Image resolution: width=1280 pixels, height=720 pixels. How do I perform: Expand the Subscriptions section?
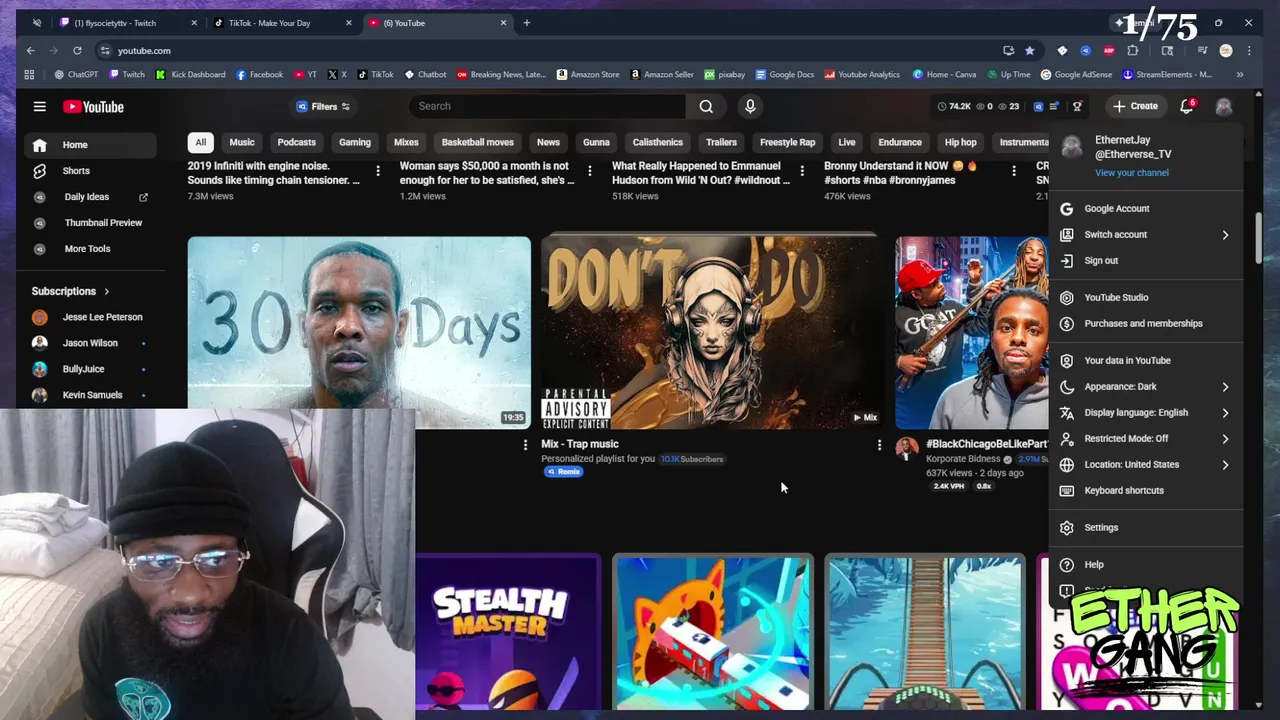[71, 291]
